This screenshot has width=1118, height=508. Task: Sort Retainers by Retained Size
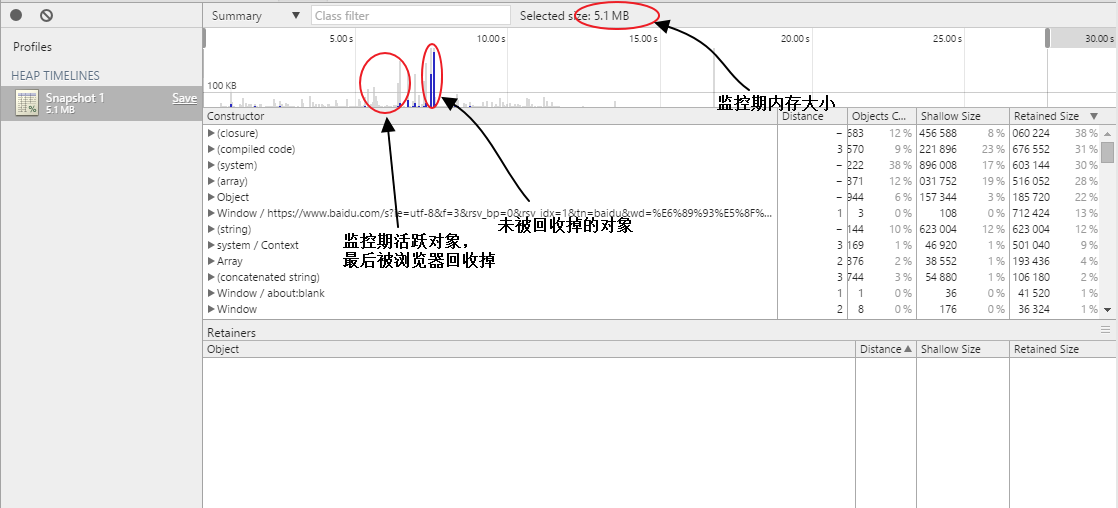(1063, 350)
